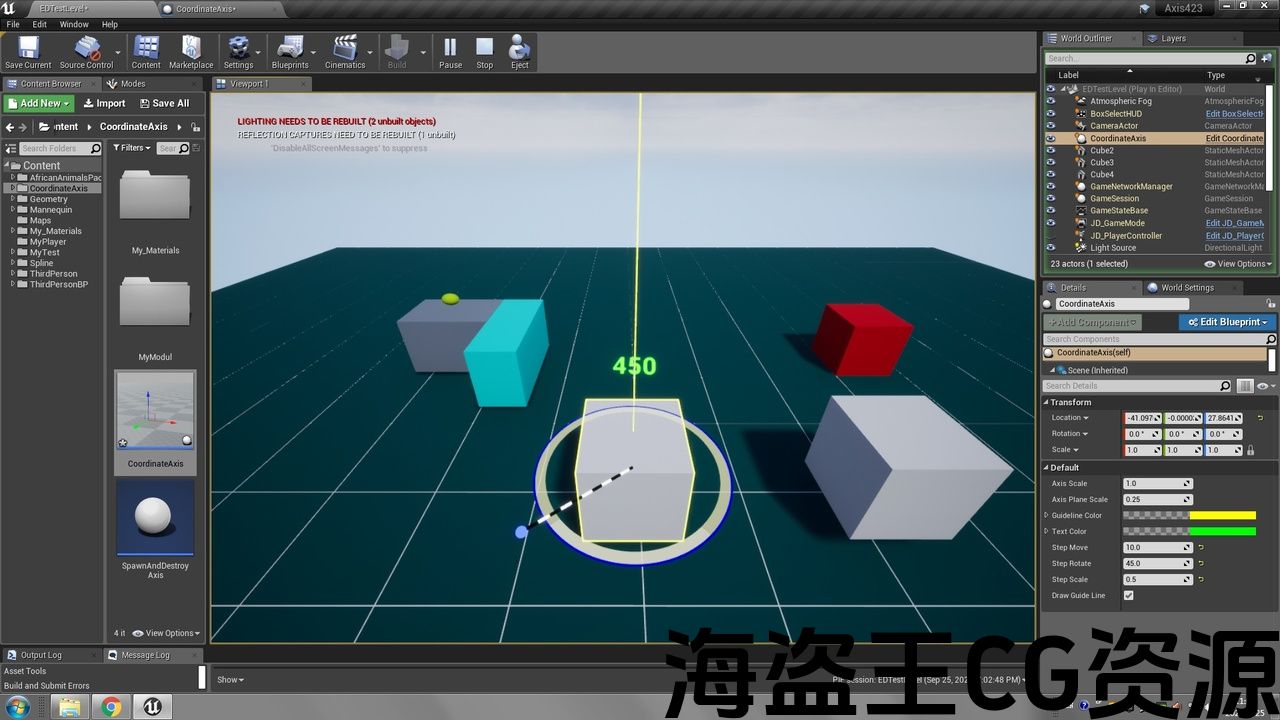
Task: Toggle visibility of CameraActor in outliner
Action: (x=1050, y=126)
